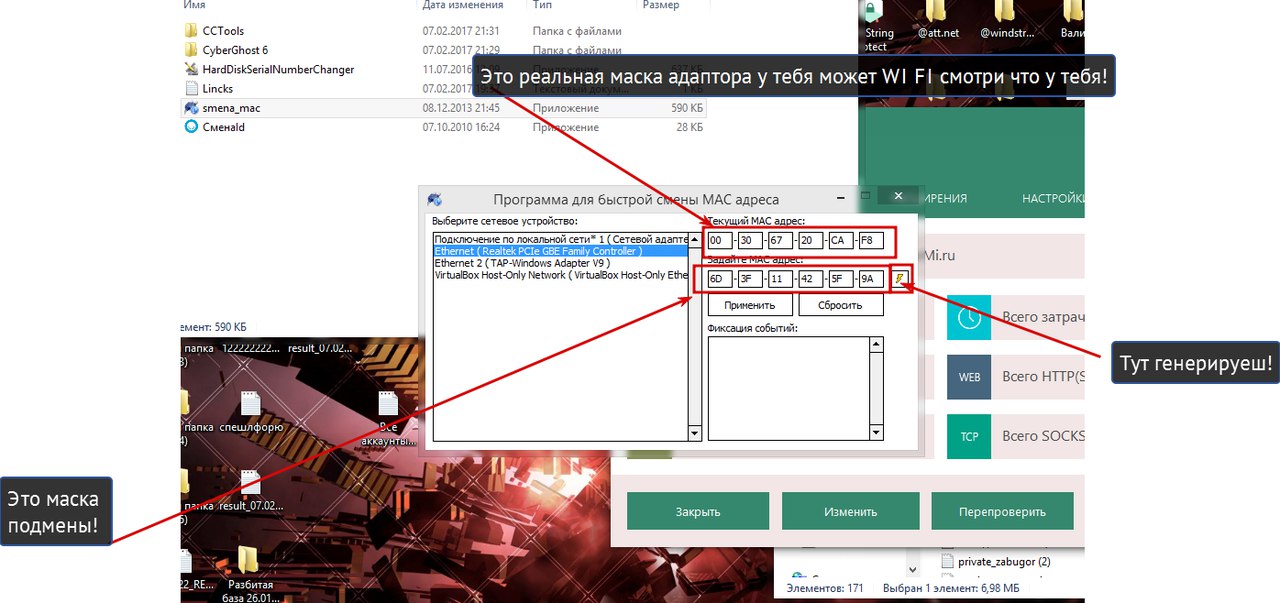Click the WEB tile icon

[x=968, y=377]
